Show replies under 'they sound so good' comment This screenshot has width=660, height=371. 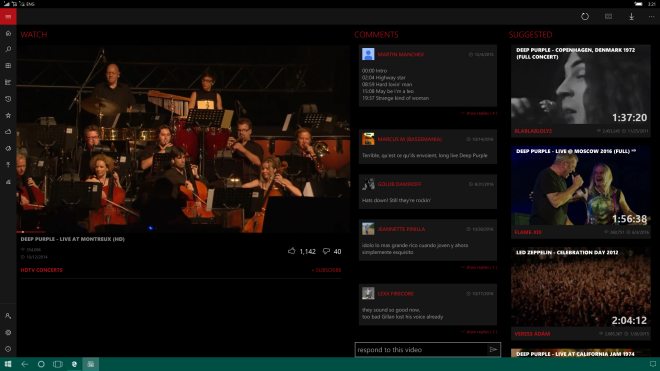click(479, 332)
